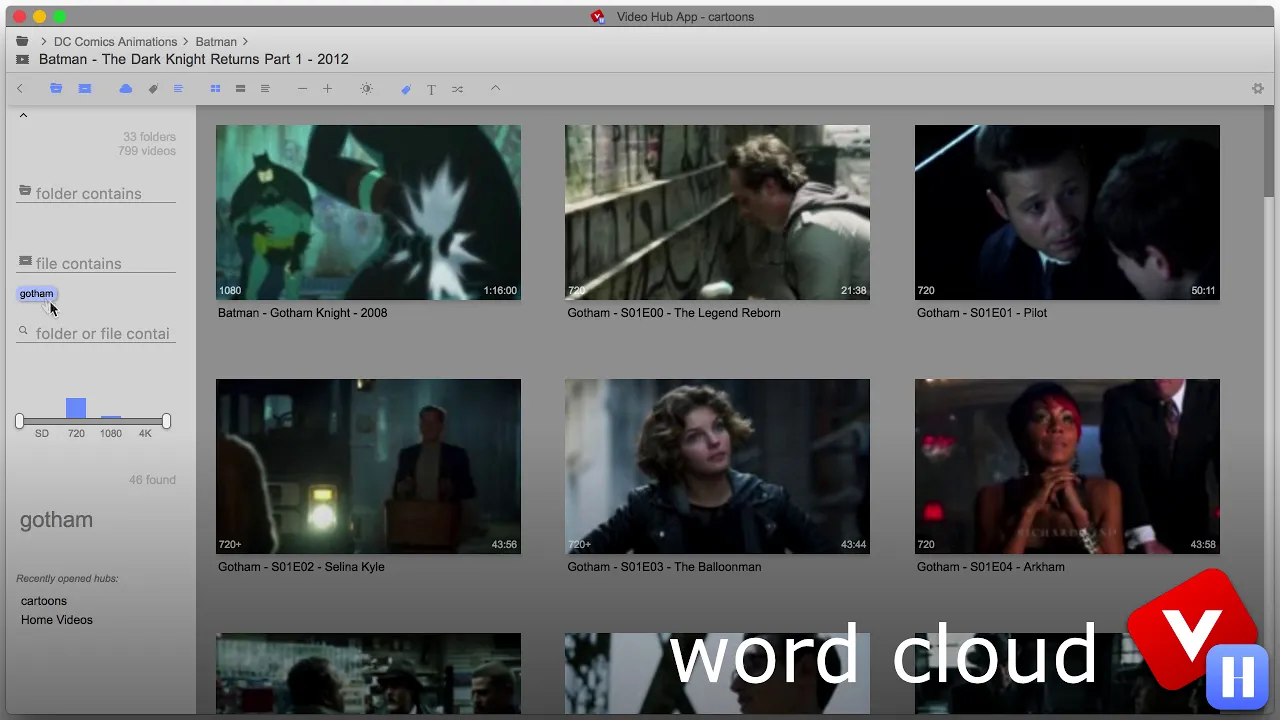The width and height of the screenshot is (1280, 720).
Task: Open Batman - Gotham Knight - 2008 thumbnail
Action: tap(368, 212)
